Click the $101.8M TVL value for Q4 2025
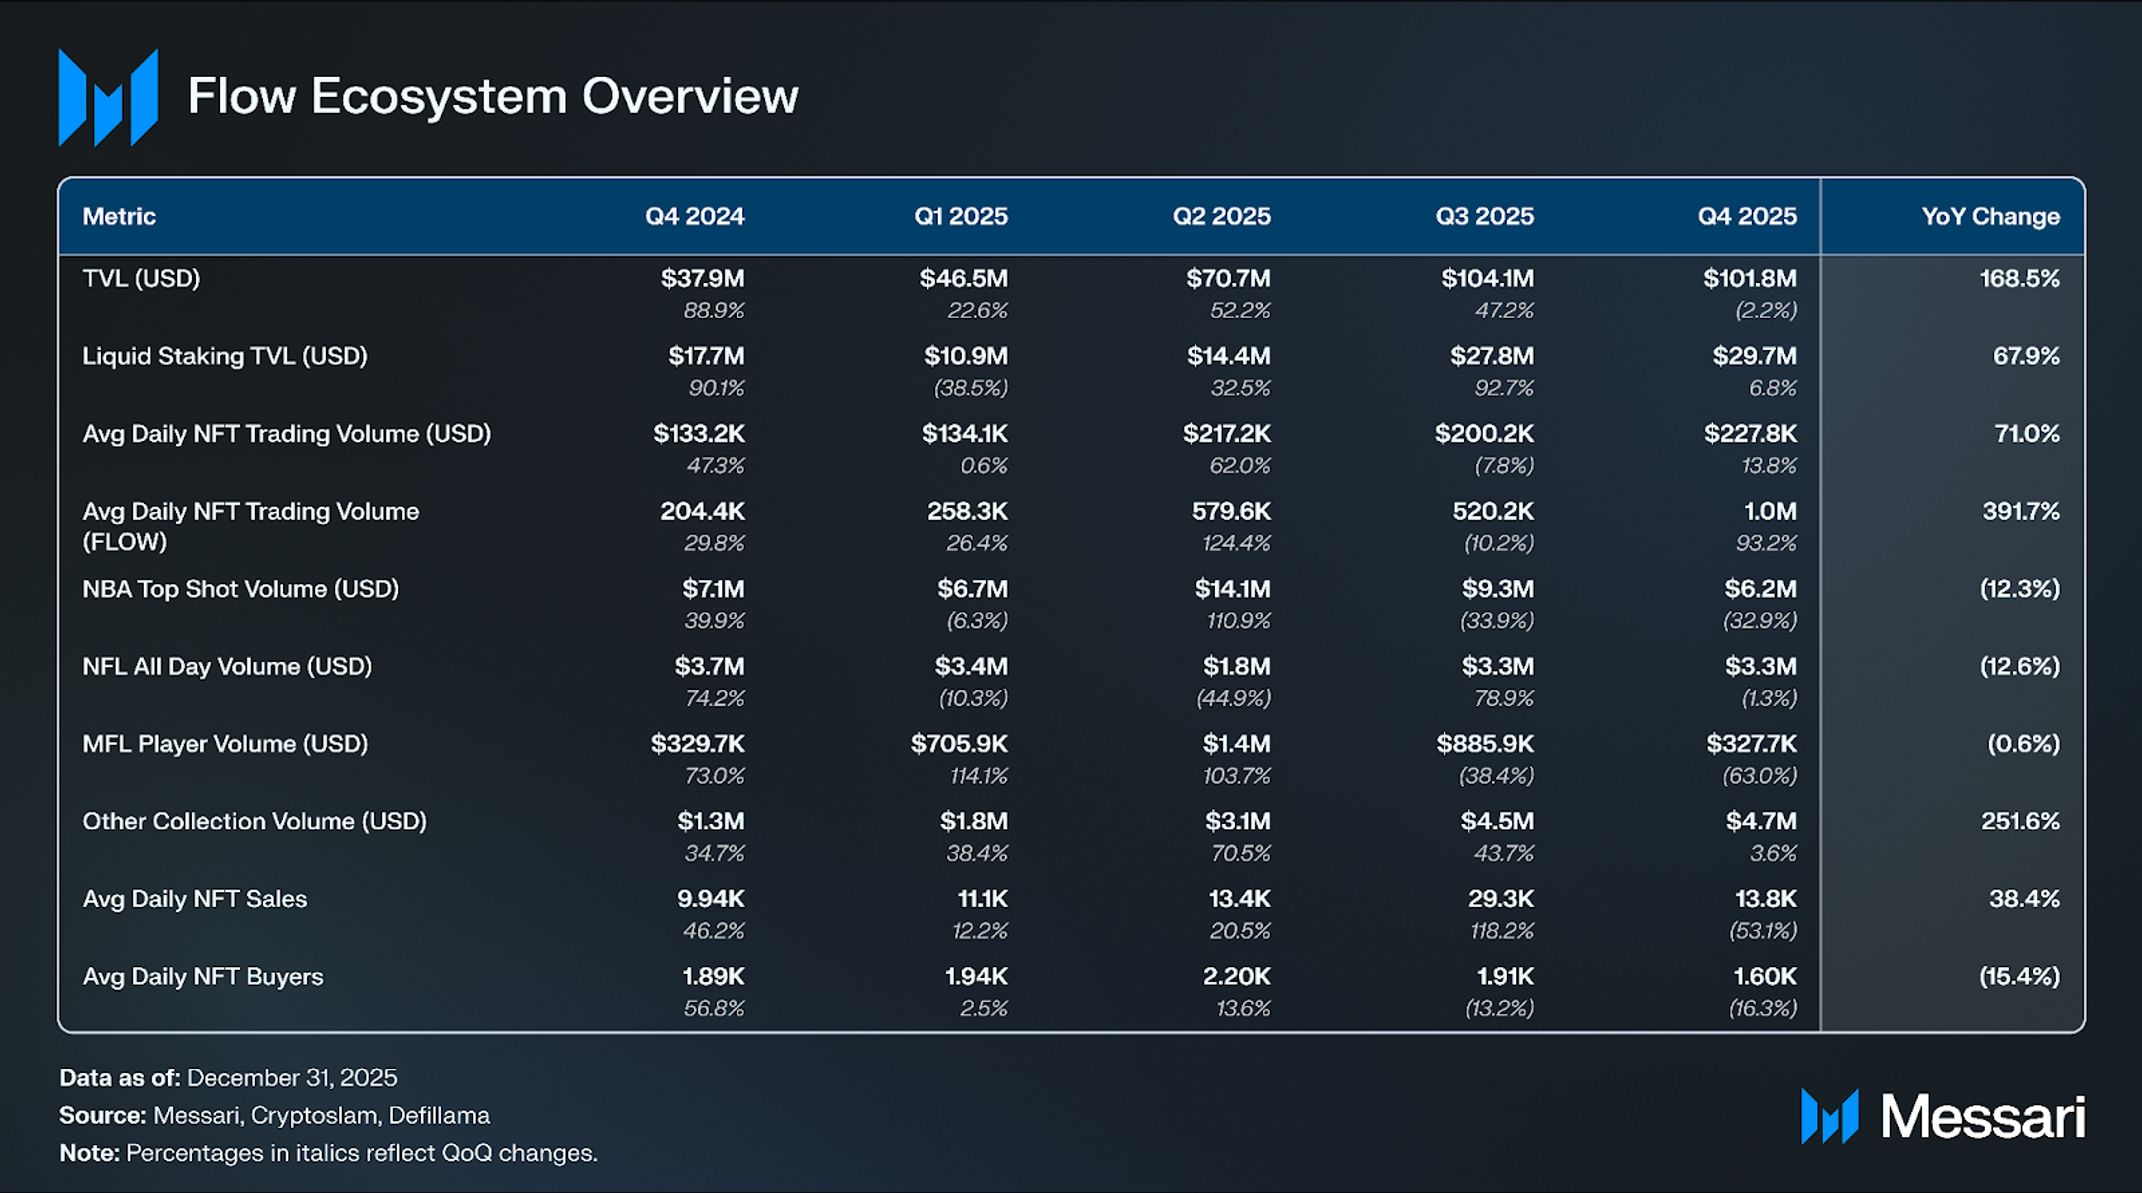The image size is (2142, 1193). tap(1749, 278)
